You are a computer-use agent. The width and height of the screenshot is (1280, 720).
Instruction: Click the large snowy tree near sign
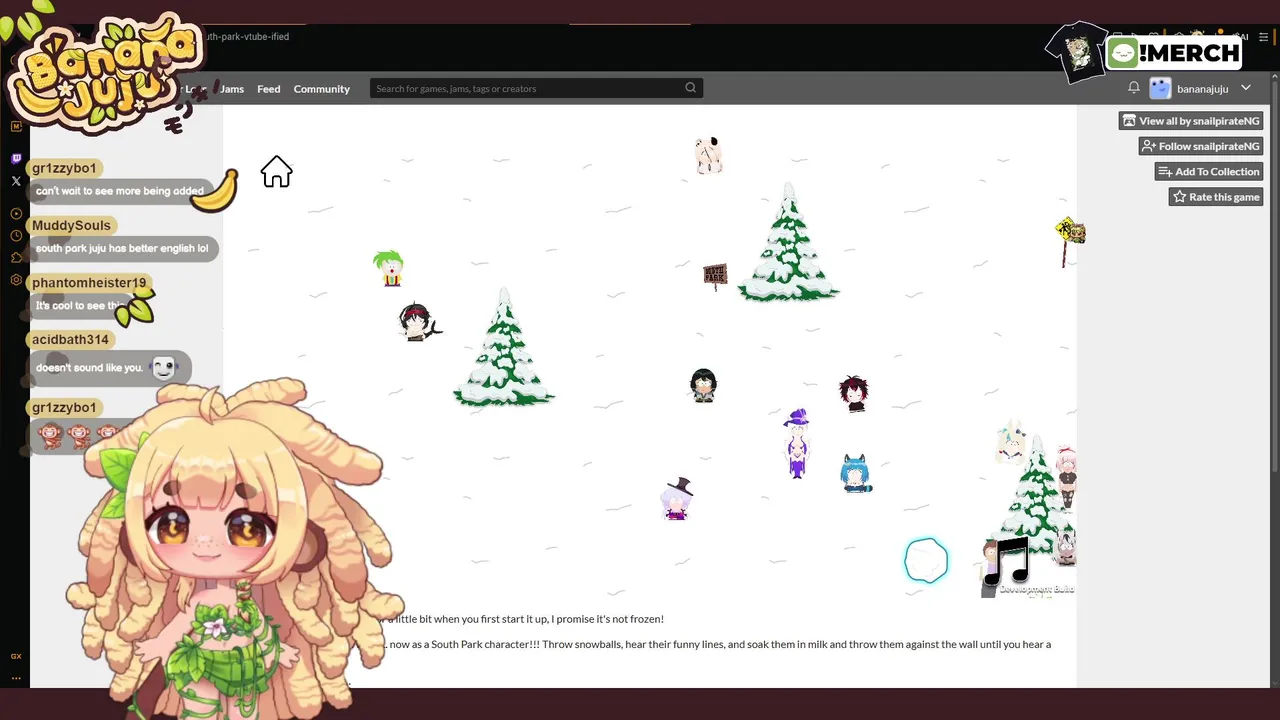point(789,242)
